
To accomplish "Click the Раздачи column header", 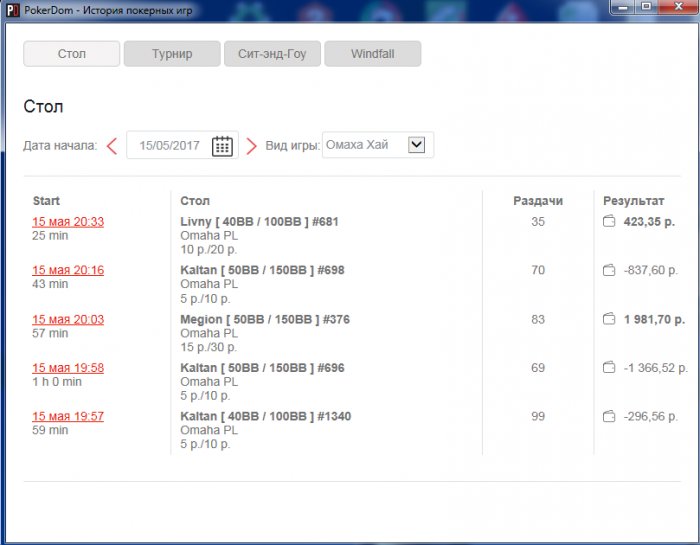I will click(538, 201).
